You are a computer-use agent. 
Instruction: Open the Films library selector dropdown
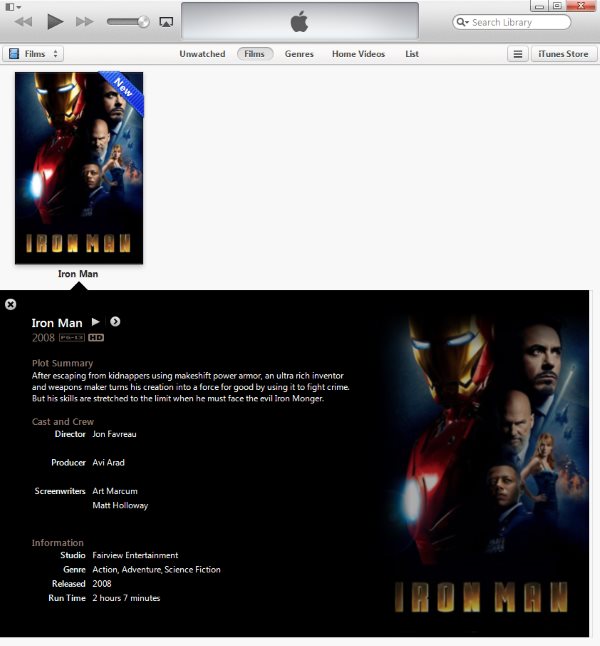(33, 54)
